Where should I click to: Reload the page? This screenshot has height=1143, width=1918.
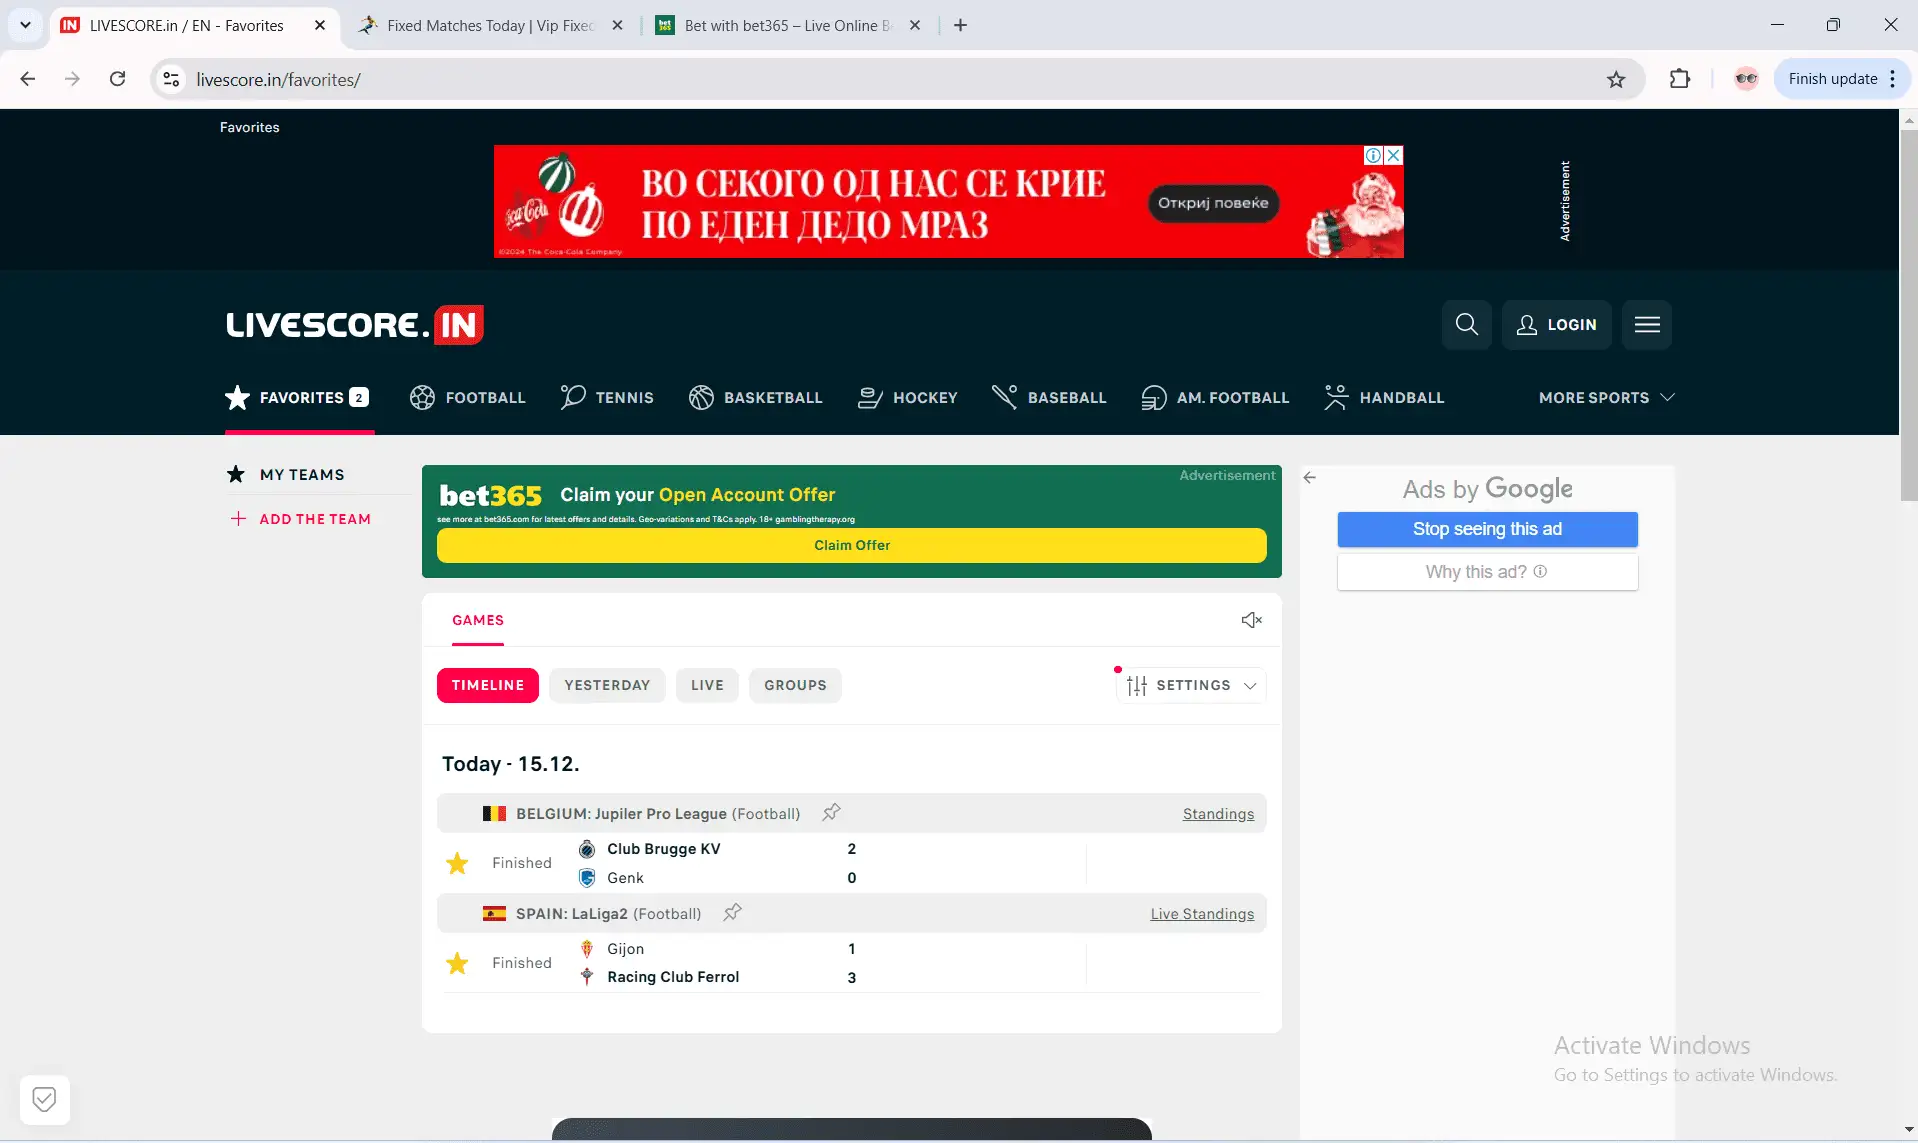pyautogui.click(x=117, y=79)
